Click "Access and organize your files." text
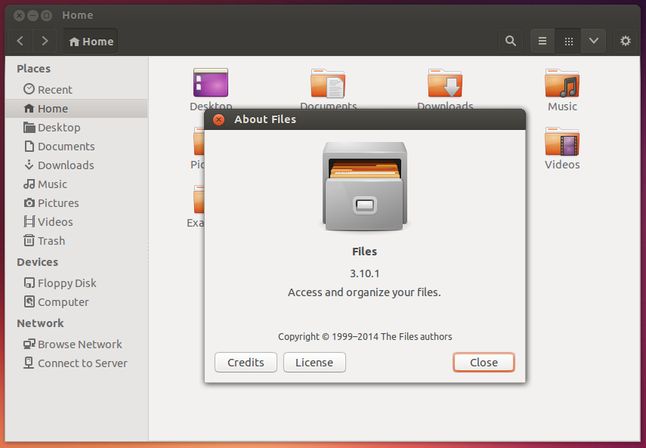The height and width of the screenshot is (448, 646). (364, 293)
